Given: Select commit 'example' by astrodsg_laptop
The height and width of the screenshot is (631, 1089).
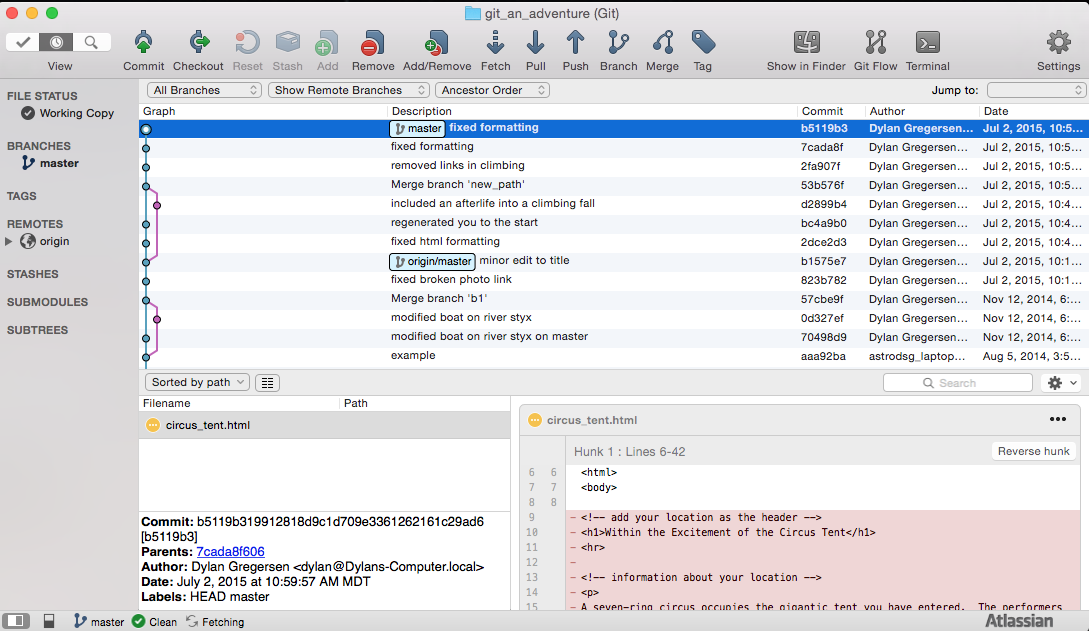Looking at the screenshot, I should click(613, 356).
